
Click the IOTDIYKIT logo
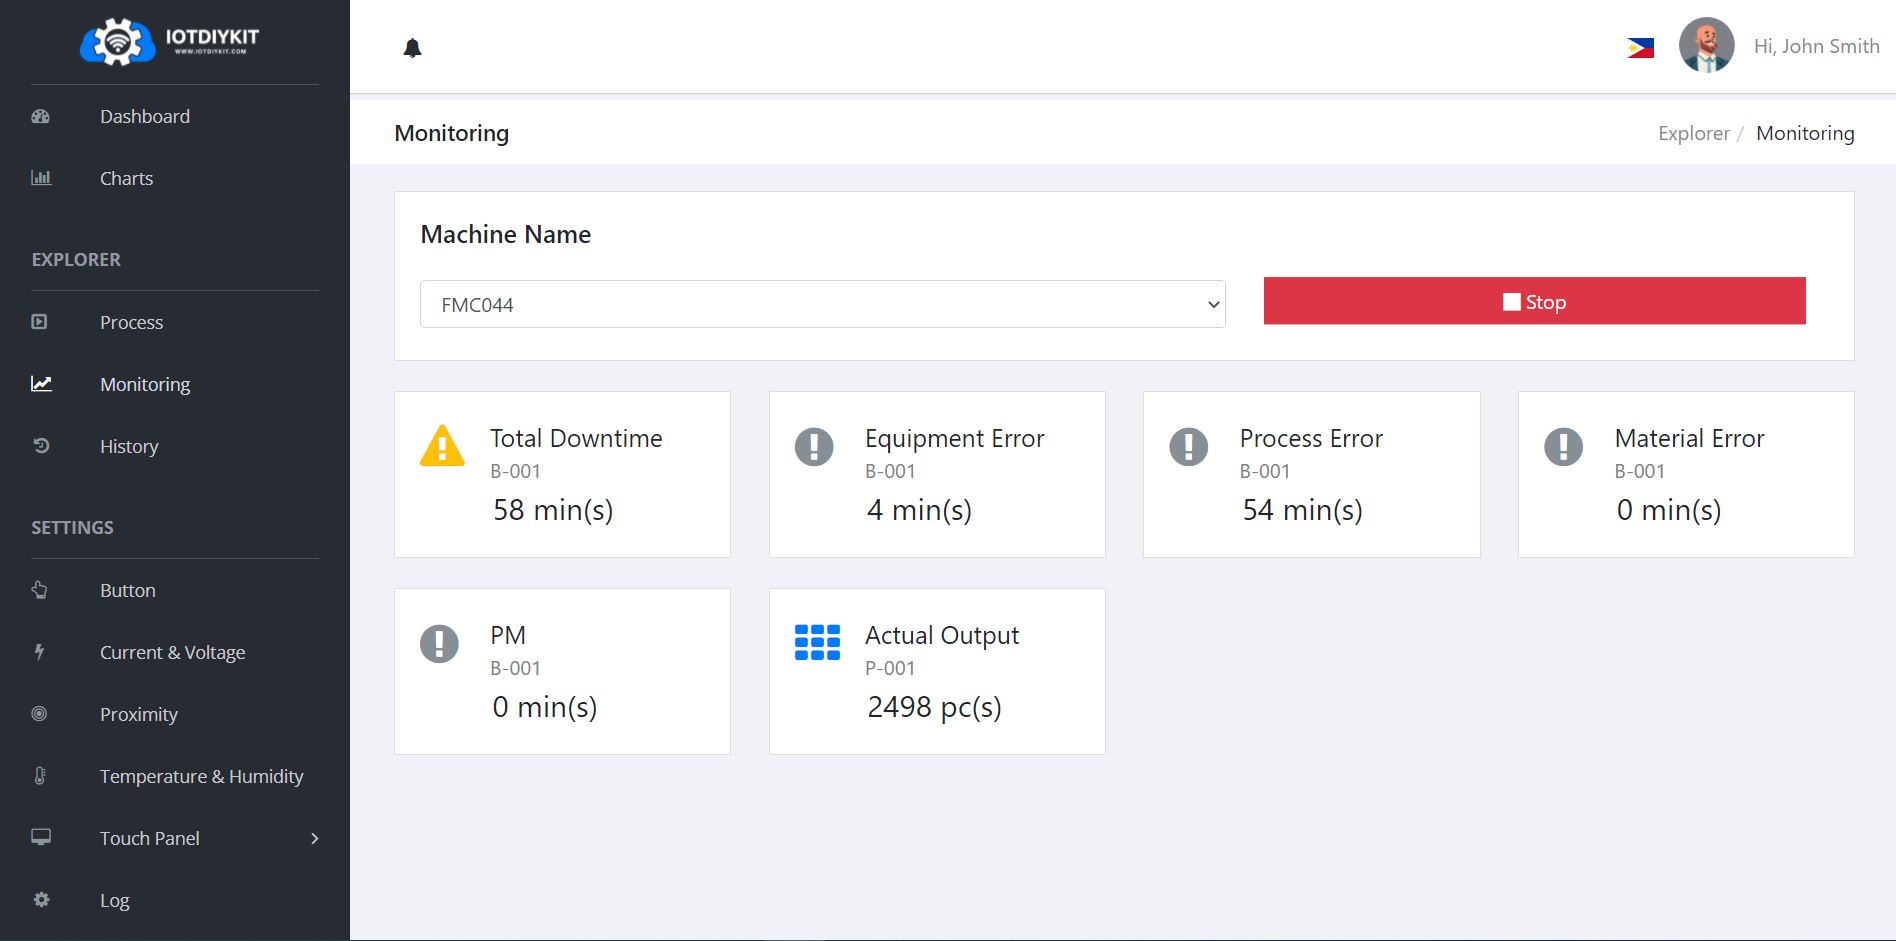(x=170, y=41)
